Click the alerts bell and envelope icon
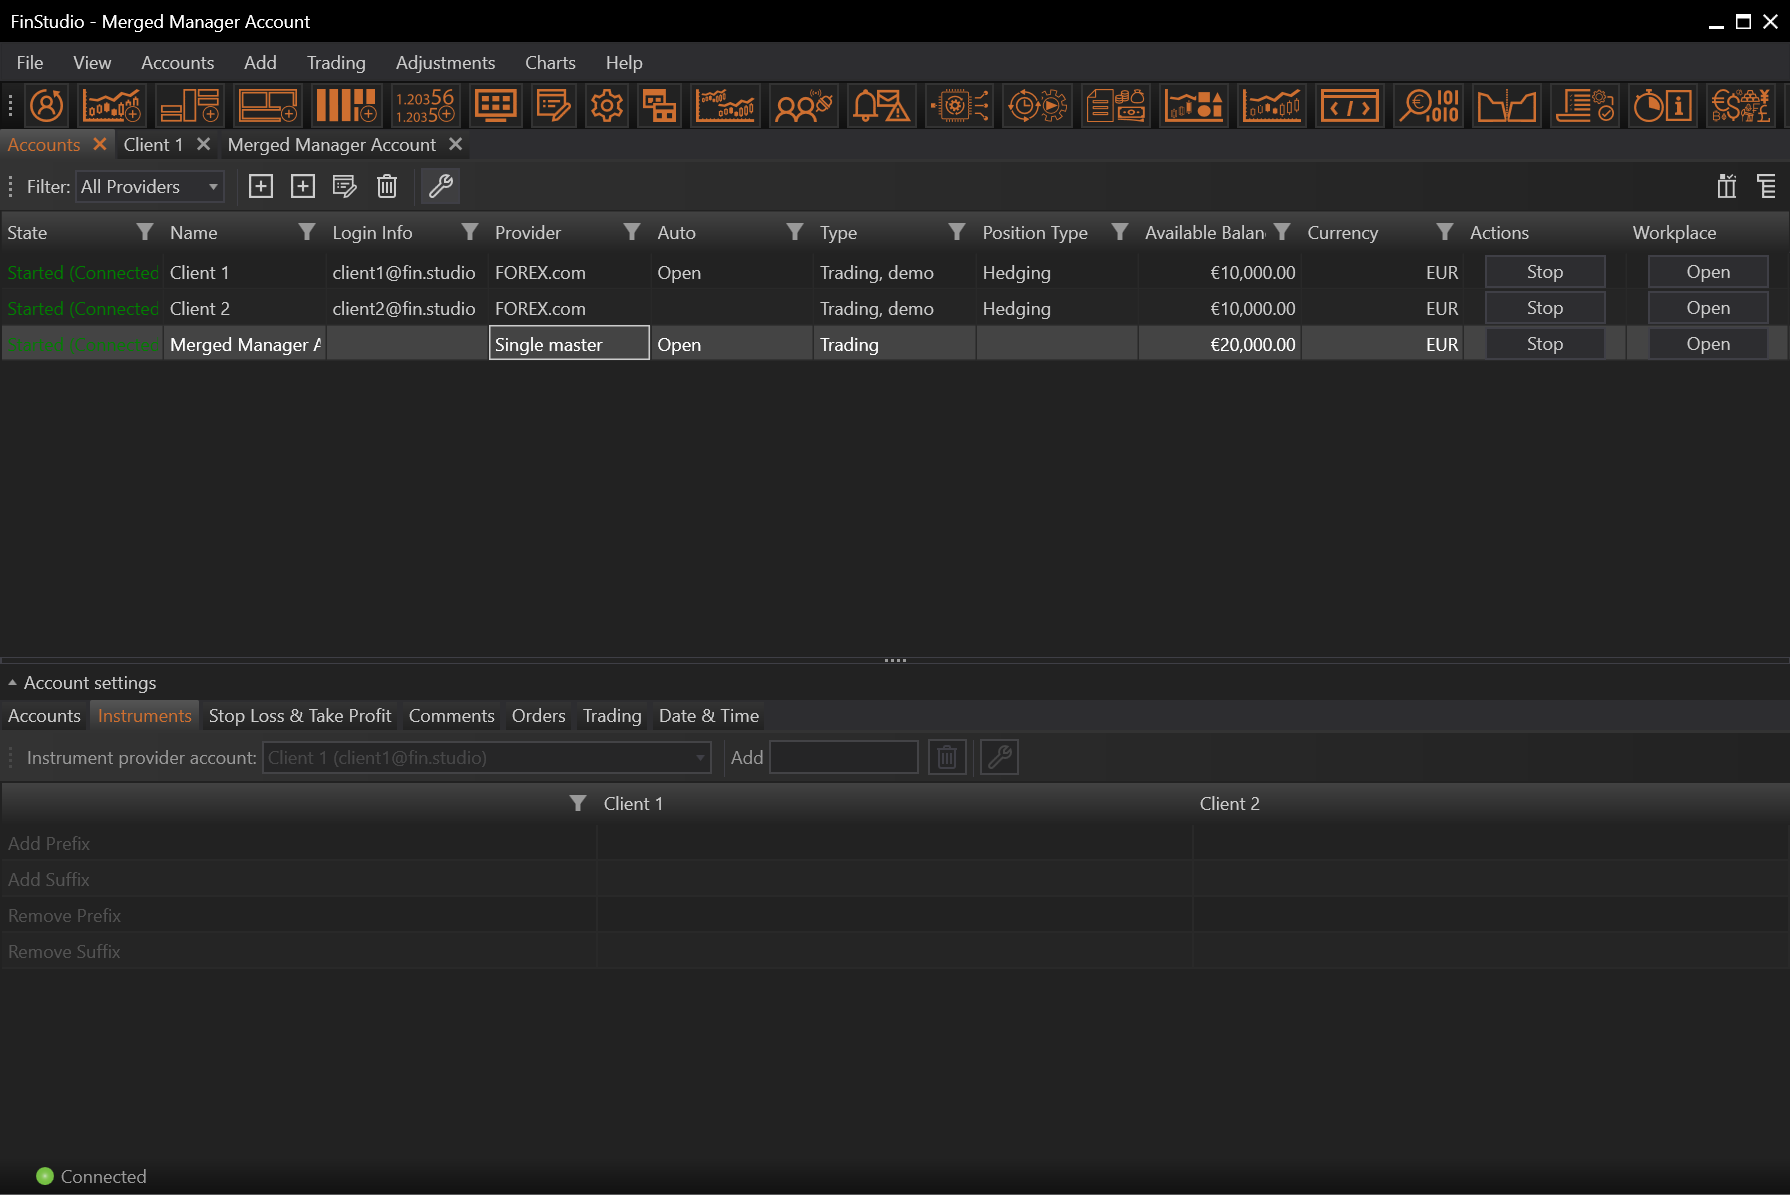This screenshot has width=1790, height=1195. coord(880,105)
